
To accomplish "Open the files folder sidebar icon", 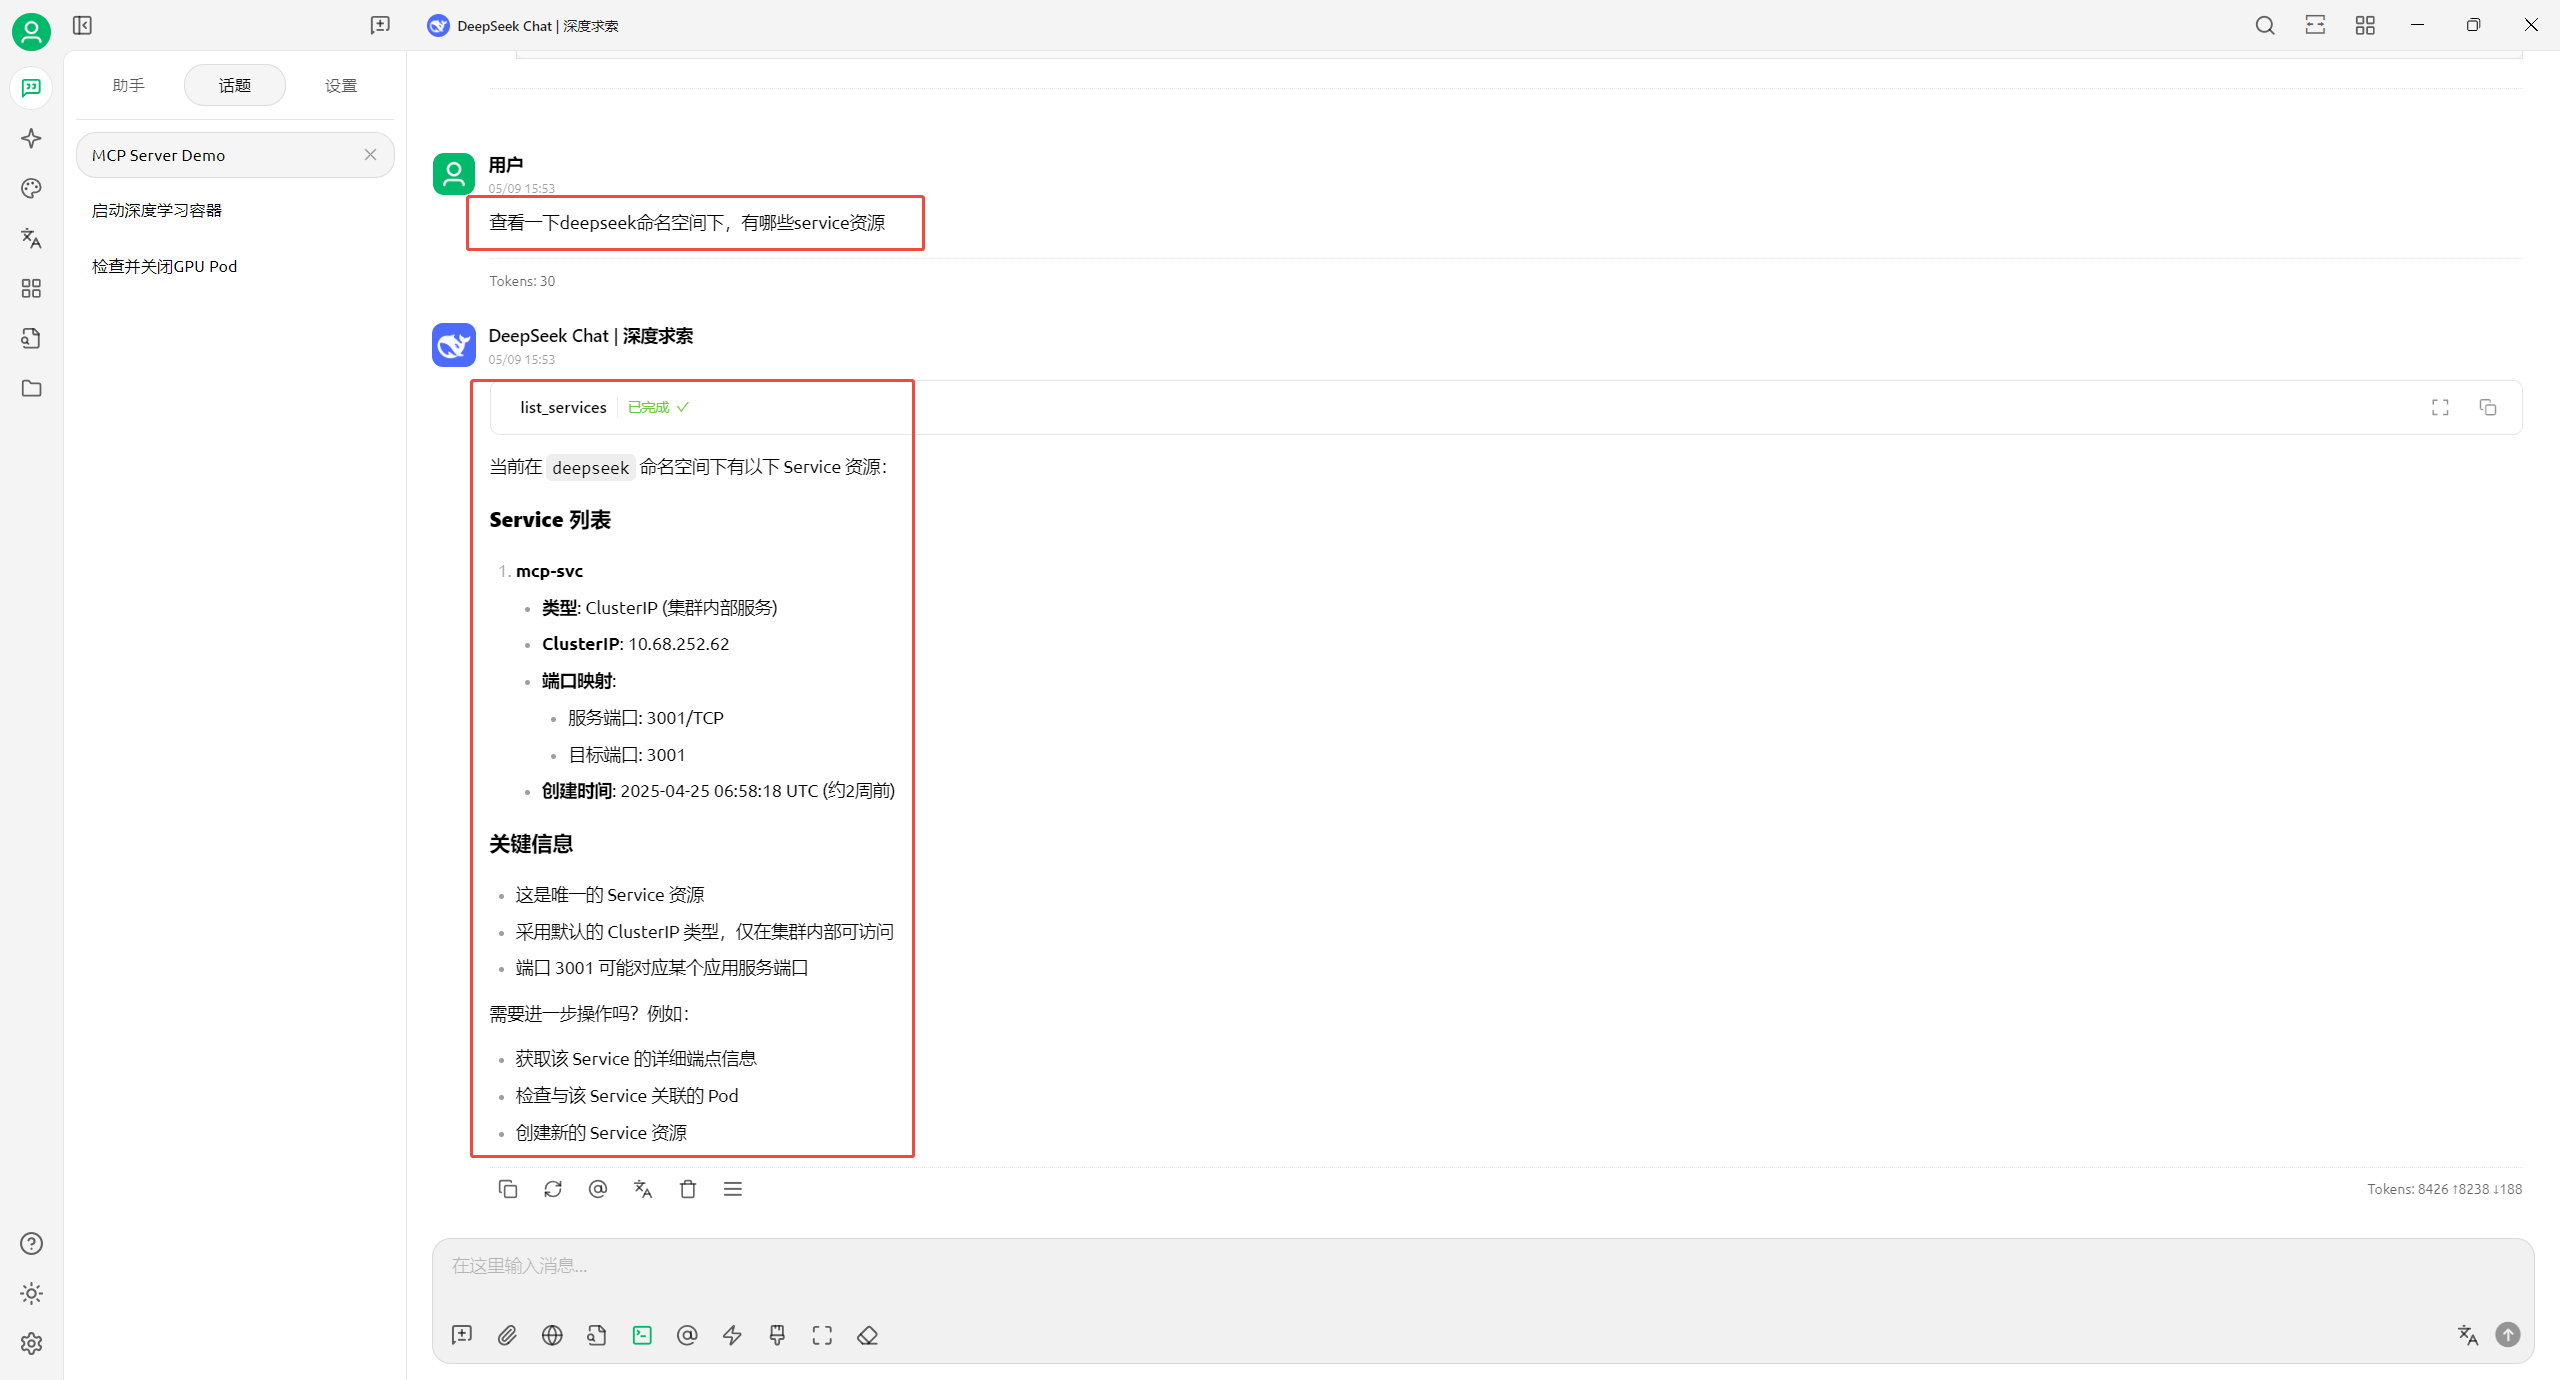I will click(x=31, y=388).
